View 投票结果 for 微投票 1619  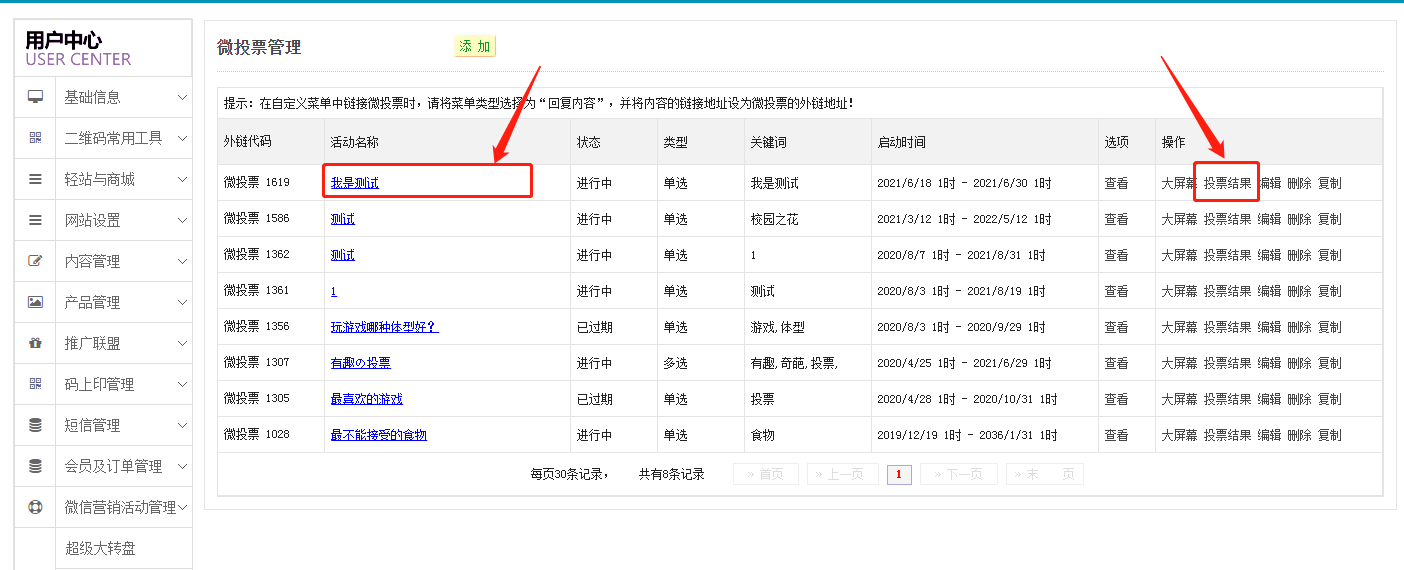pos(1227,183)
